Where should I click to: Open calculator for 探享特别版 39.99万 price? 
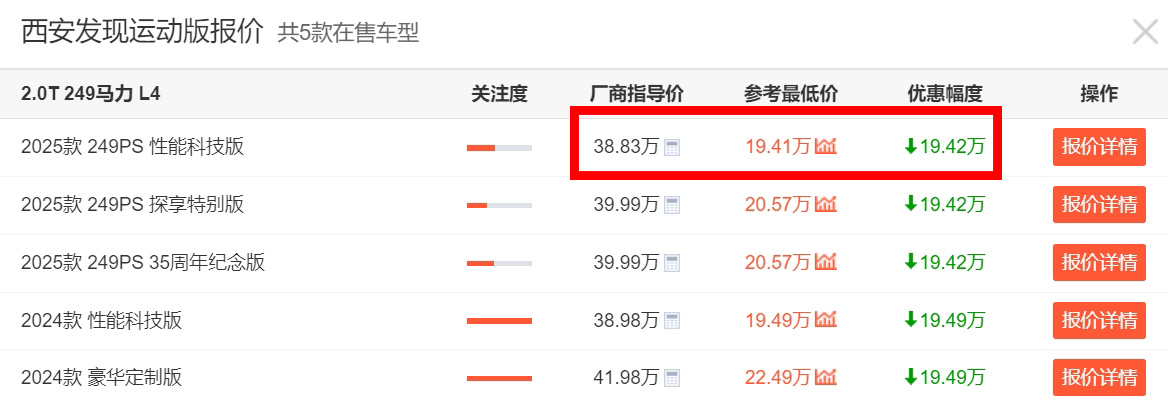pyautogui.click(x=672, y=205)
